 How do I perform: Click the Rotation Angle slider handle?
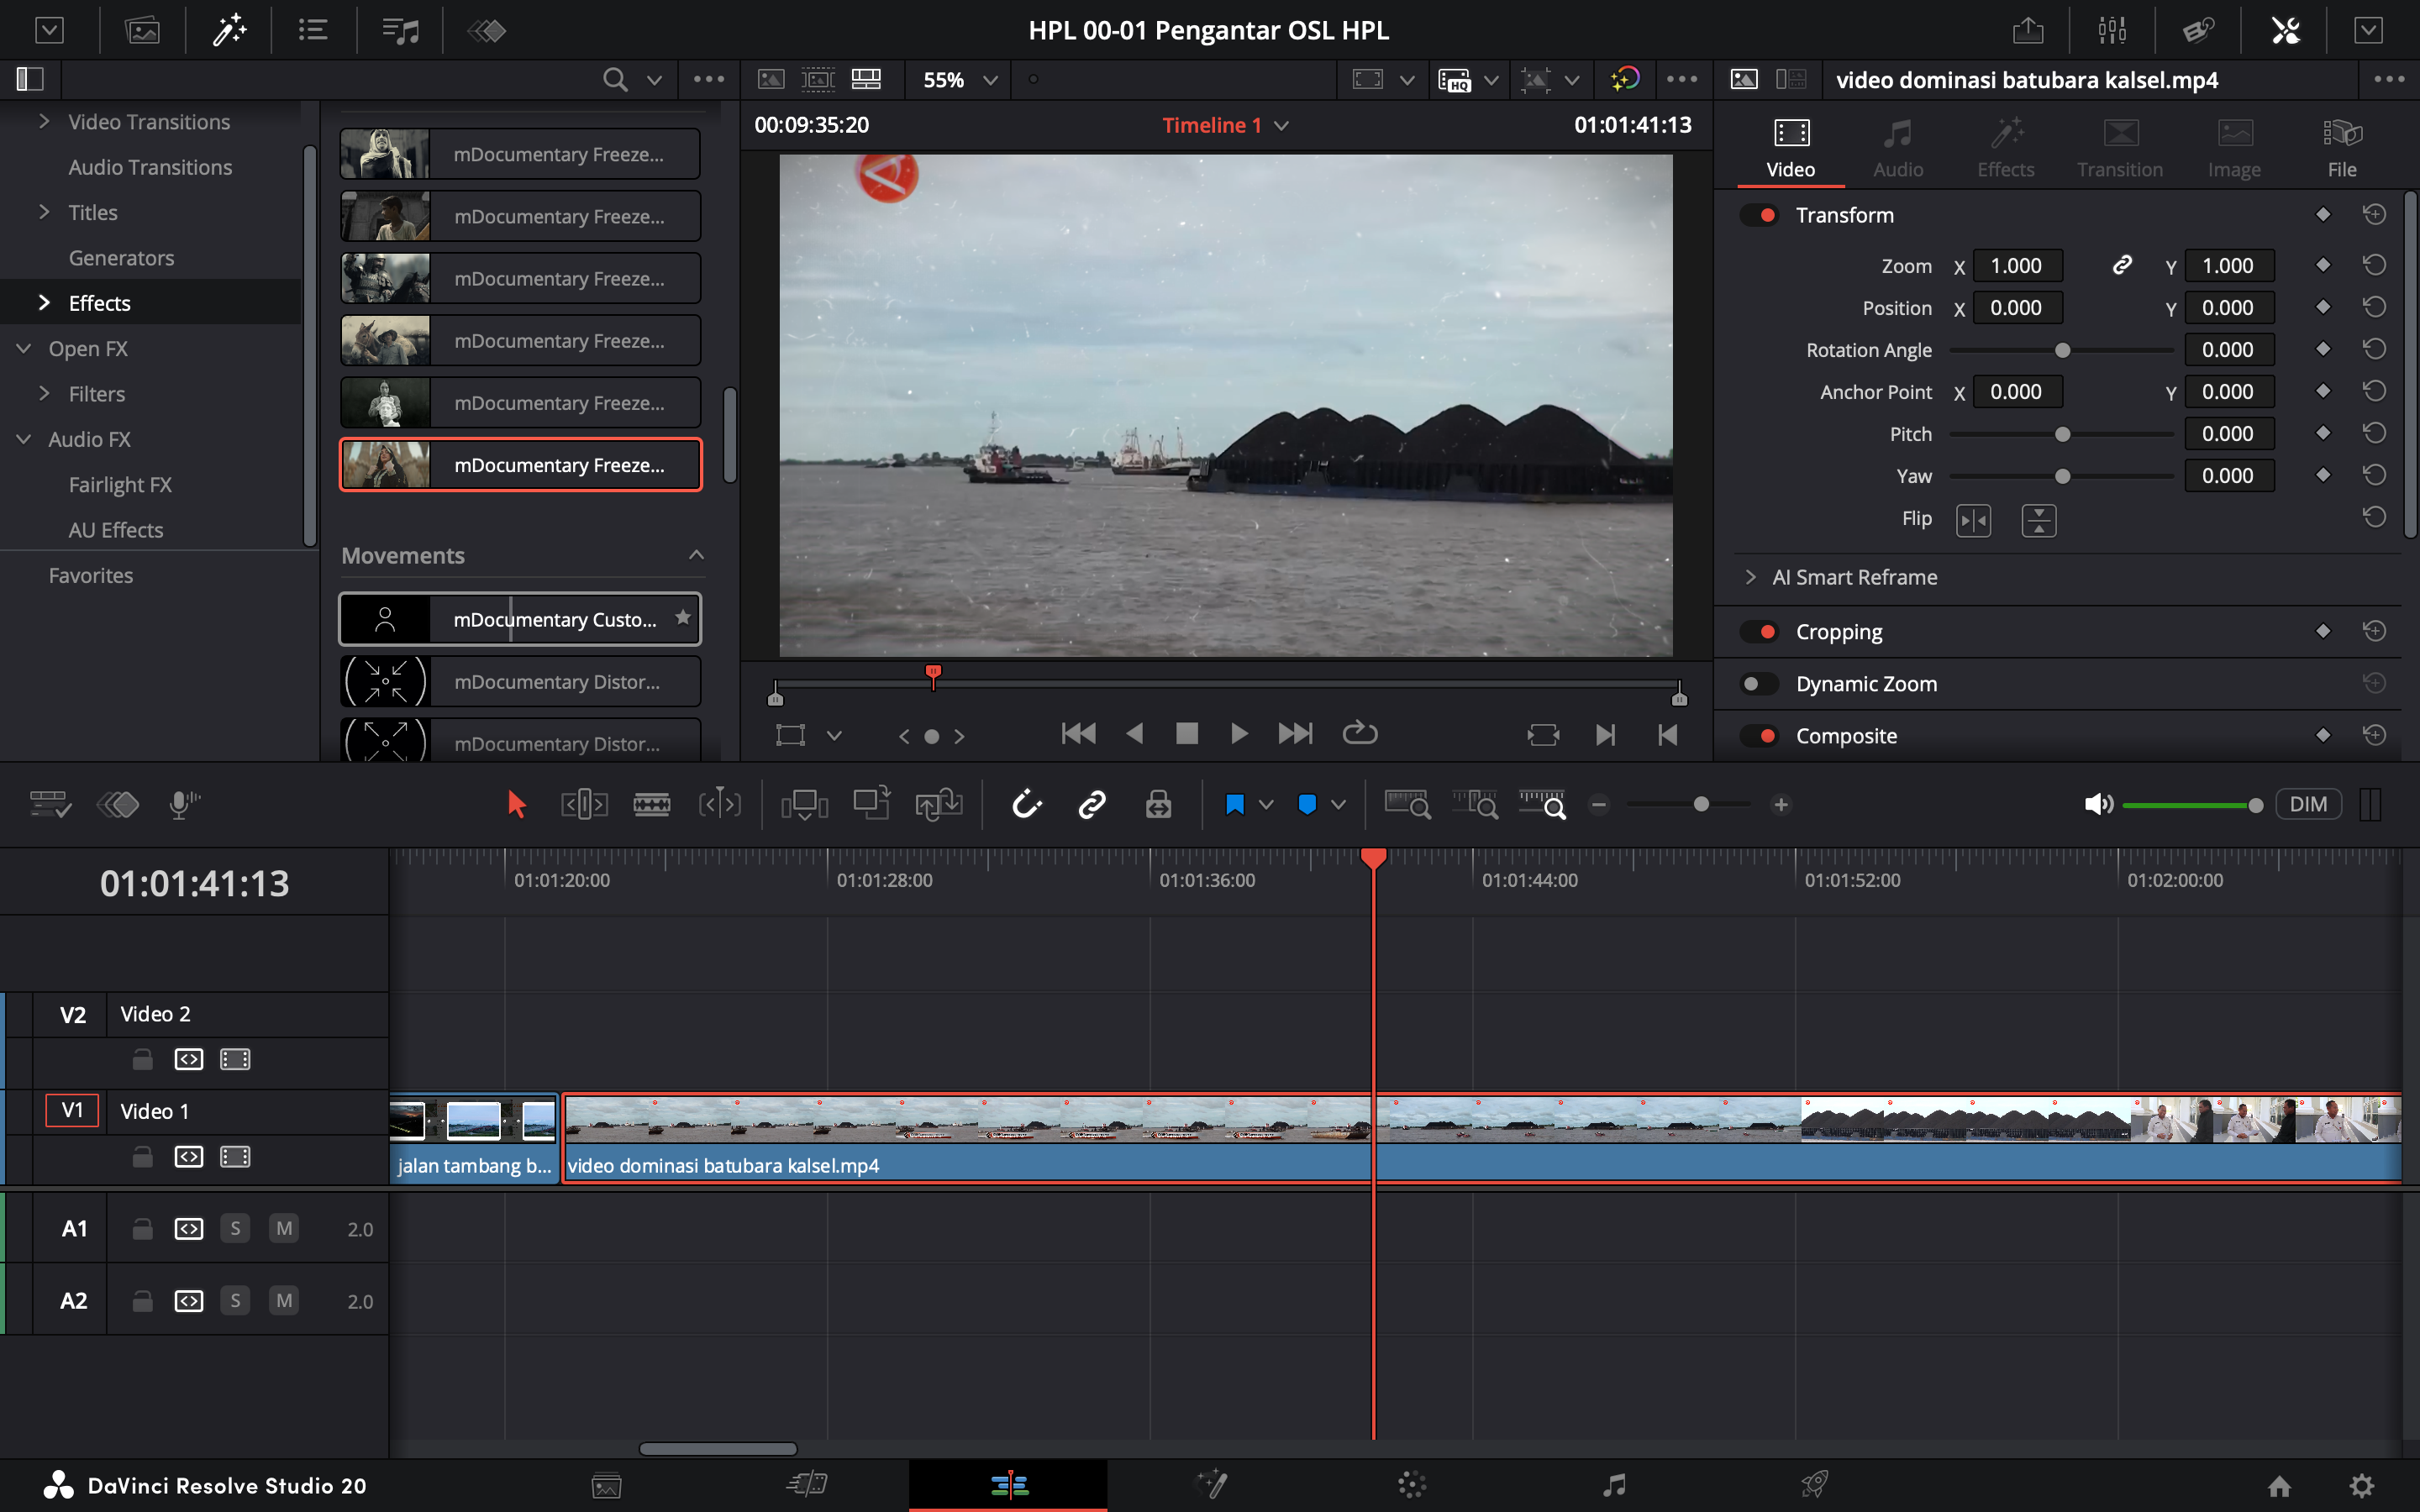pos(2062,350)
